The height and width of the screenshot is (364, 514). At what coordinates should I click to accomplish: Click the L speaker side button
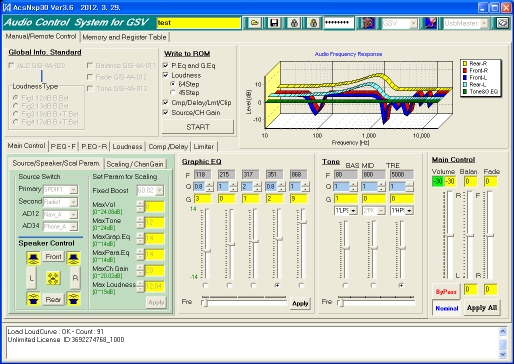point(31,277)
